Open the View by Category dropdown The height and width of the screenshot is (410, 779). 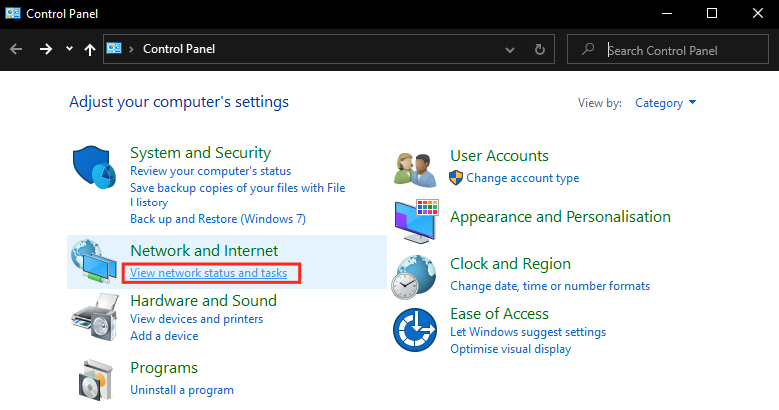pos(665,103)
